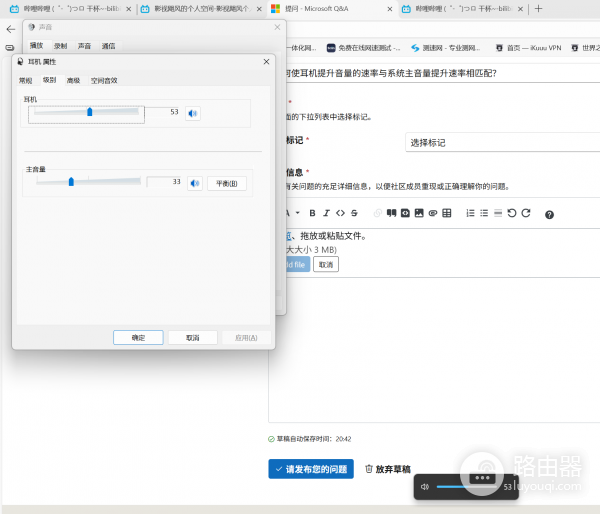600x514 pixels.
Task: Insert a code block in the editor
Action: (405, 213)
